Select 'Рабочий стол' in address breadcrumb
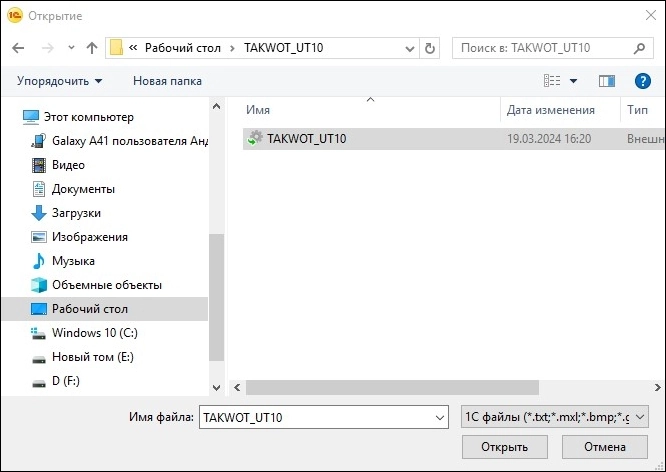The image size is (666, 472). tap(183, 48)
